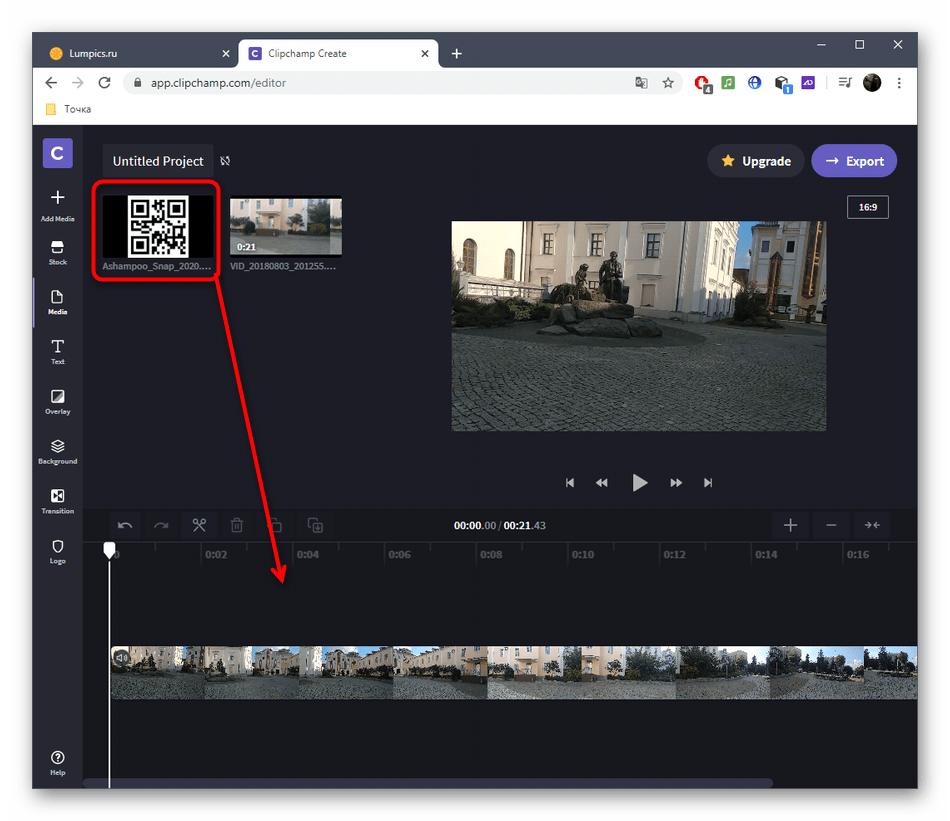The width and height of the screenshot is (950, 821).
Task: Open the Chrome three-dot menu
Action: tap(899, 83)
